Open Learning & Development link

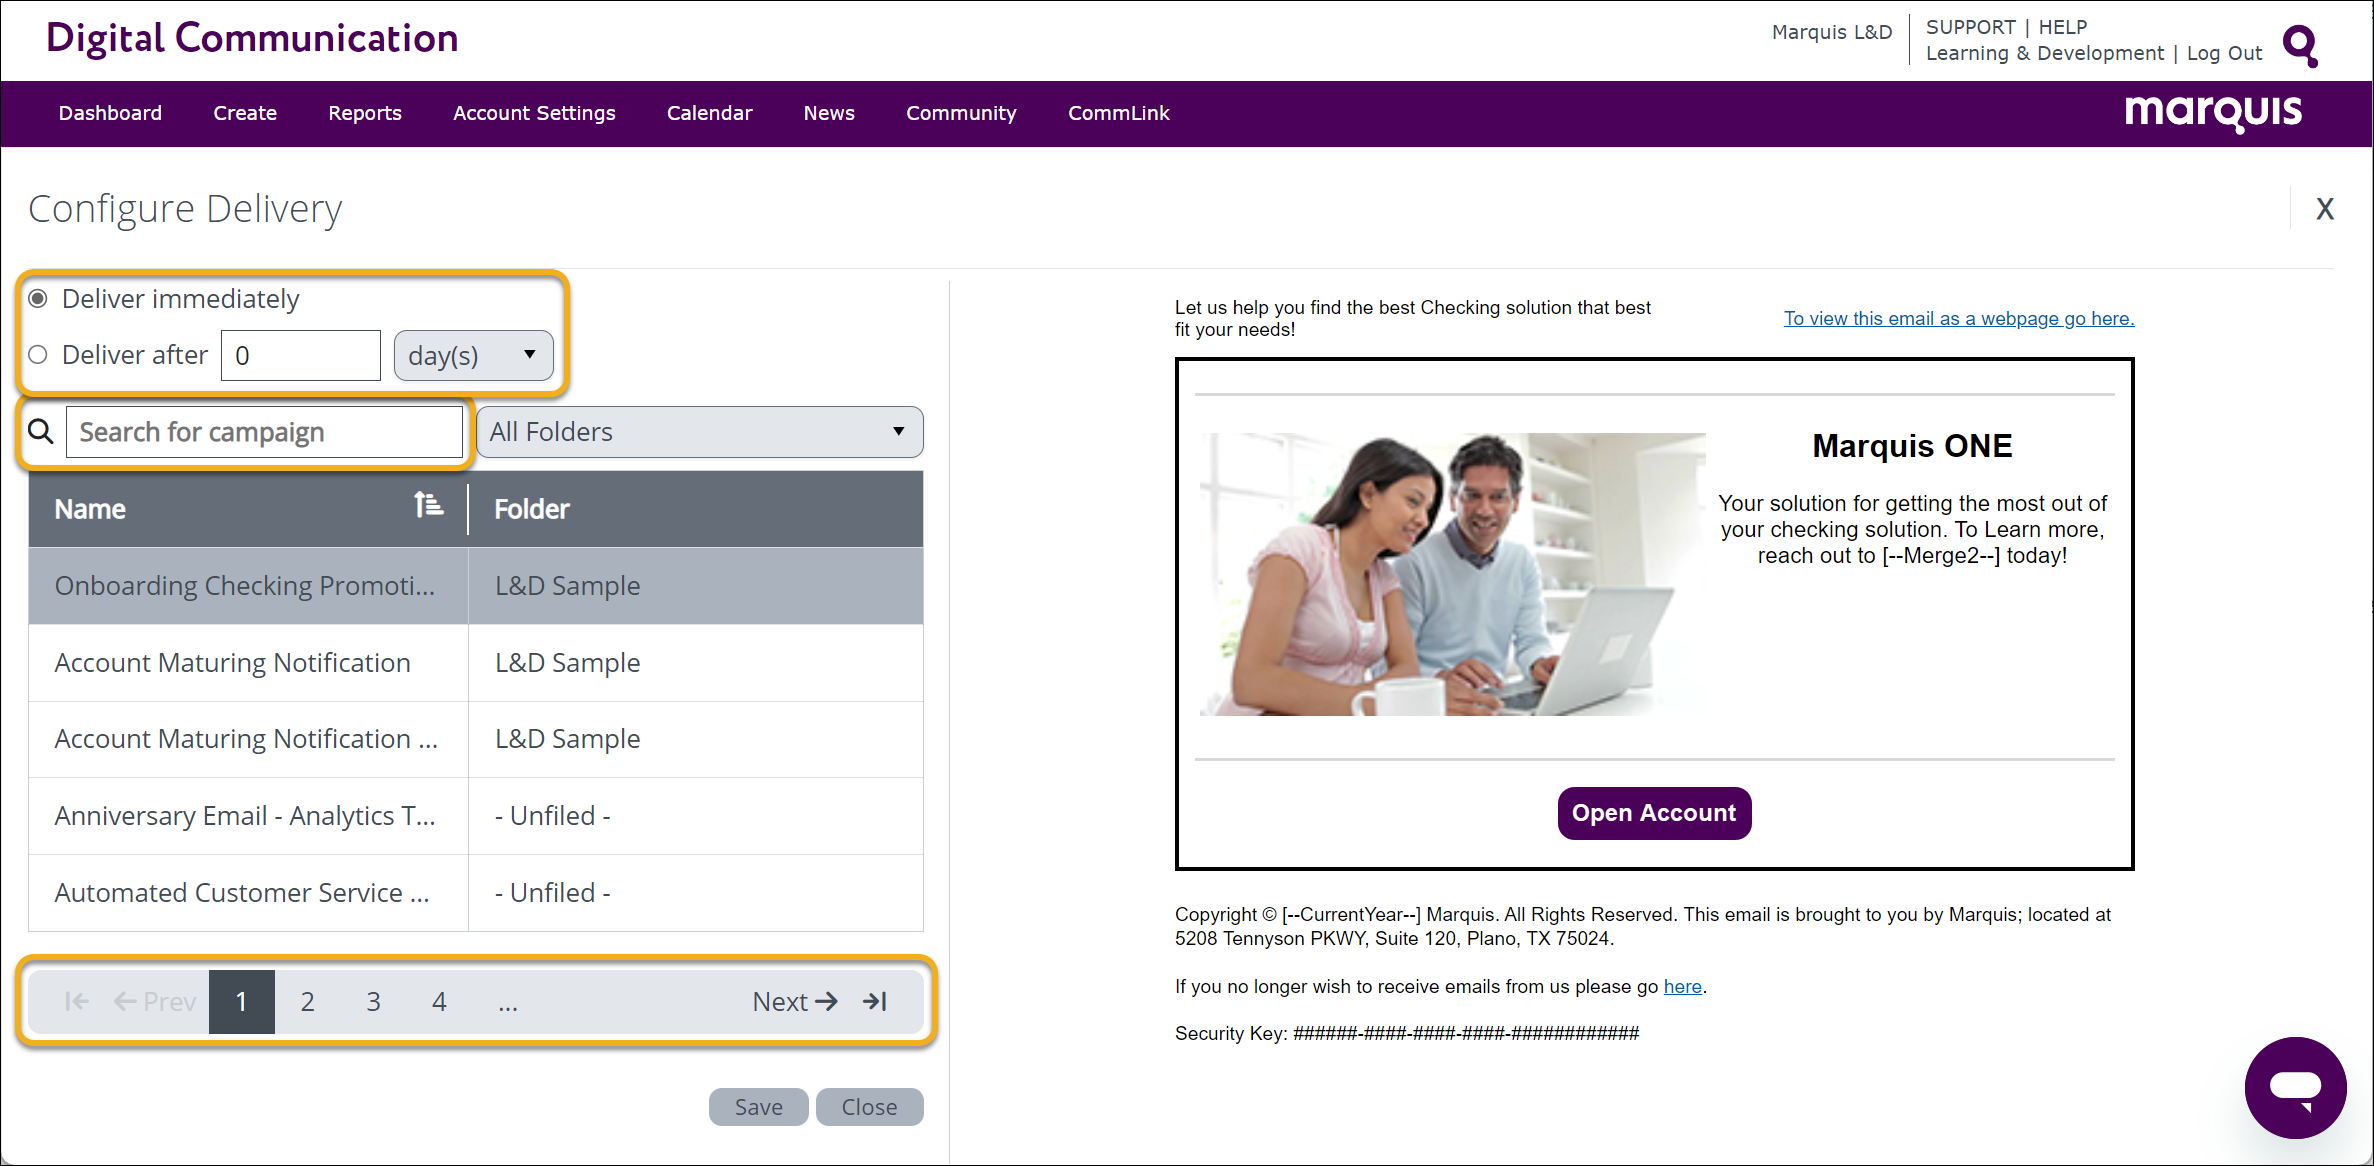2044,53
